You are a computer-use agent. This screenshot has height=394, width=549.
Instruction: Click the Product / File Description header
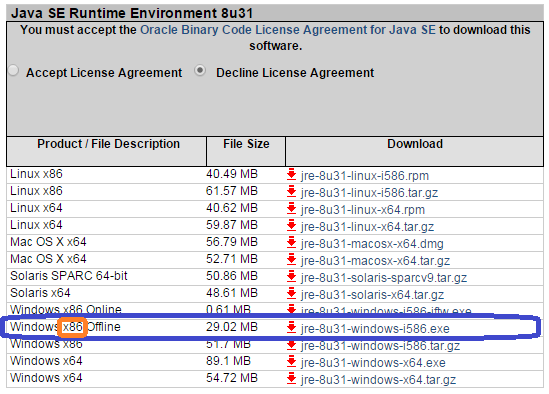[108, 144]
